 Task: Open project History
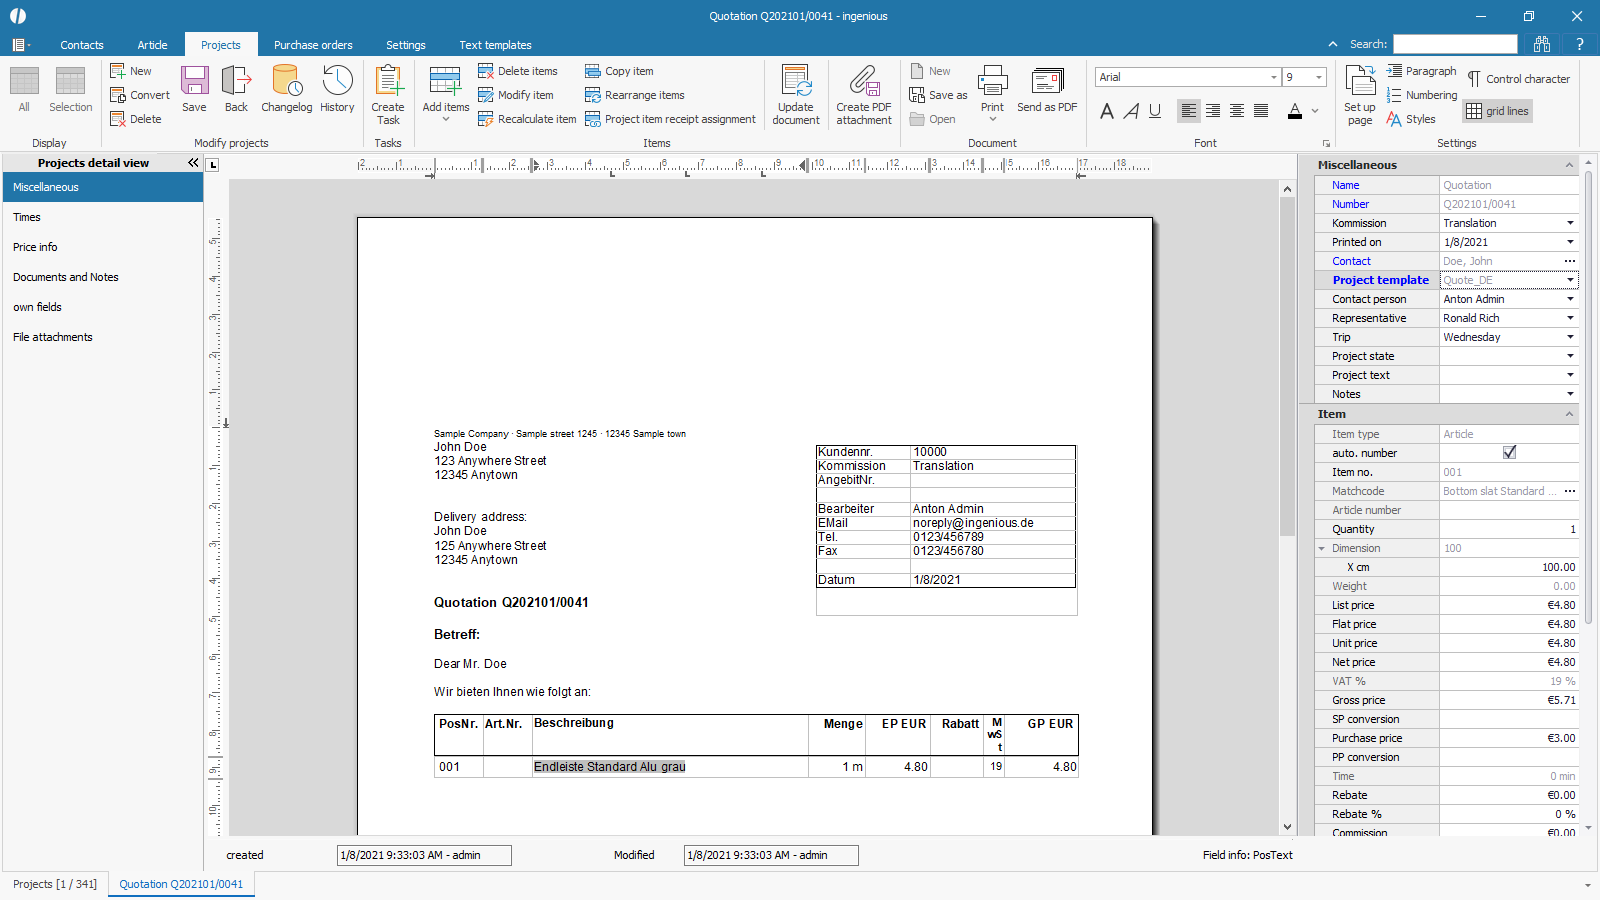337,89
